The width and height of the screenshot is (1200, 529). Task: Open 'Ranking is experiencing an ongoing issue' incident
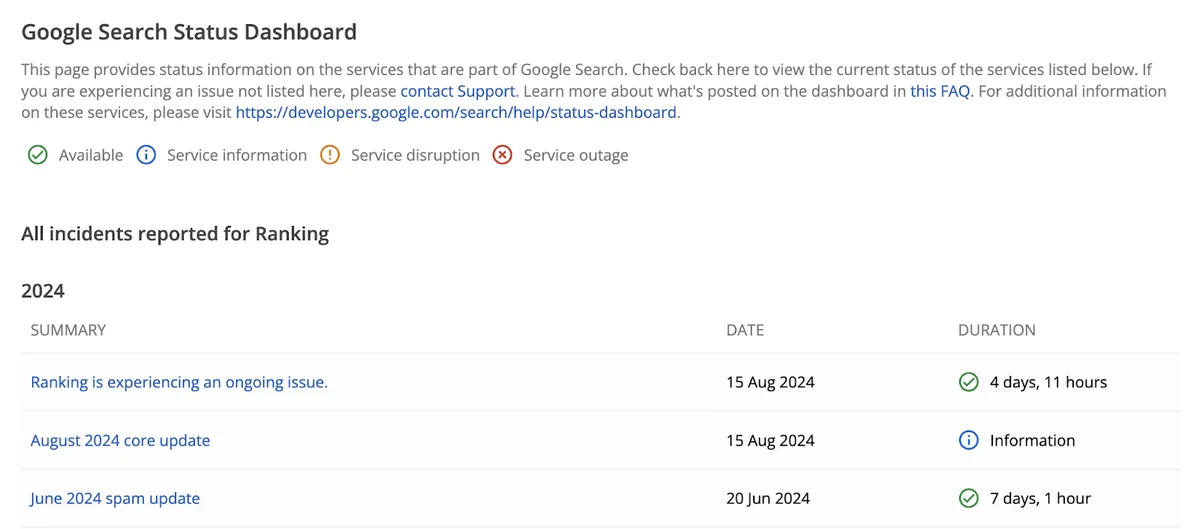click(x=179, y=382)
